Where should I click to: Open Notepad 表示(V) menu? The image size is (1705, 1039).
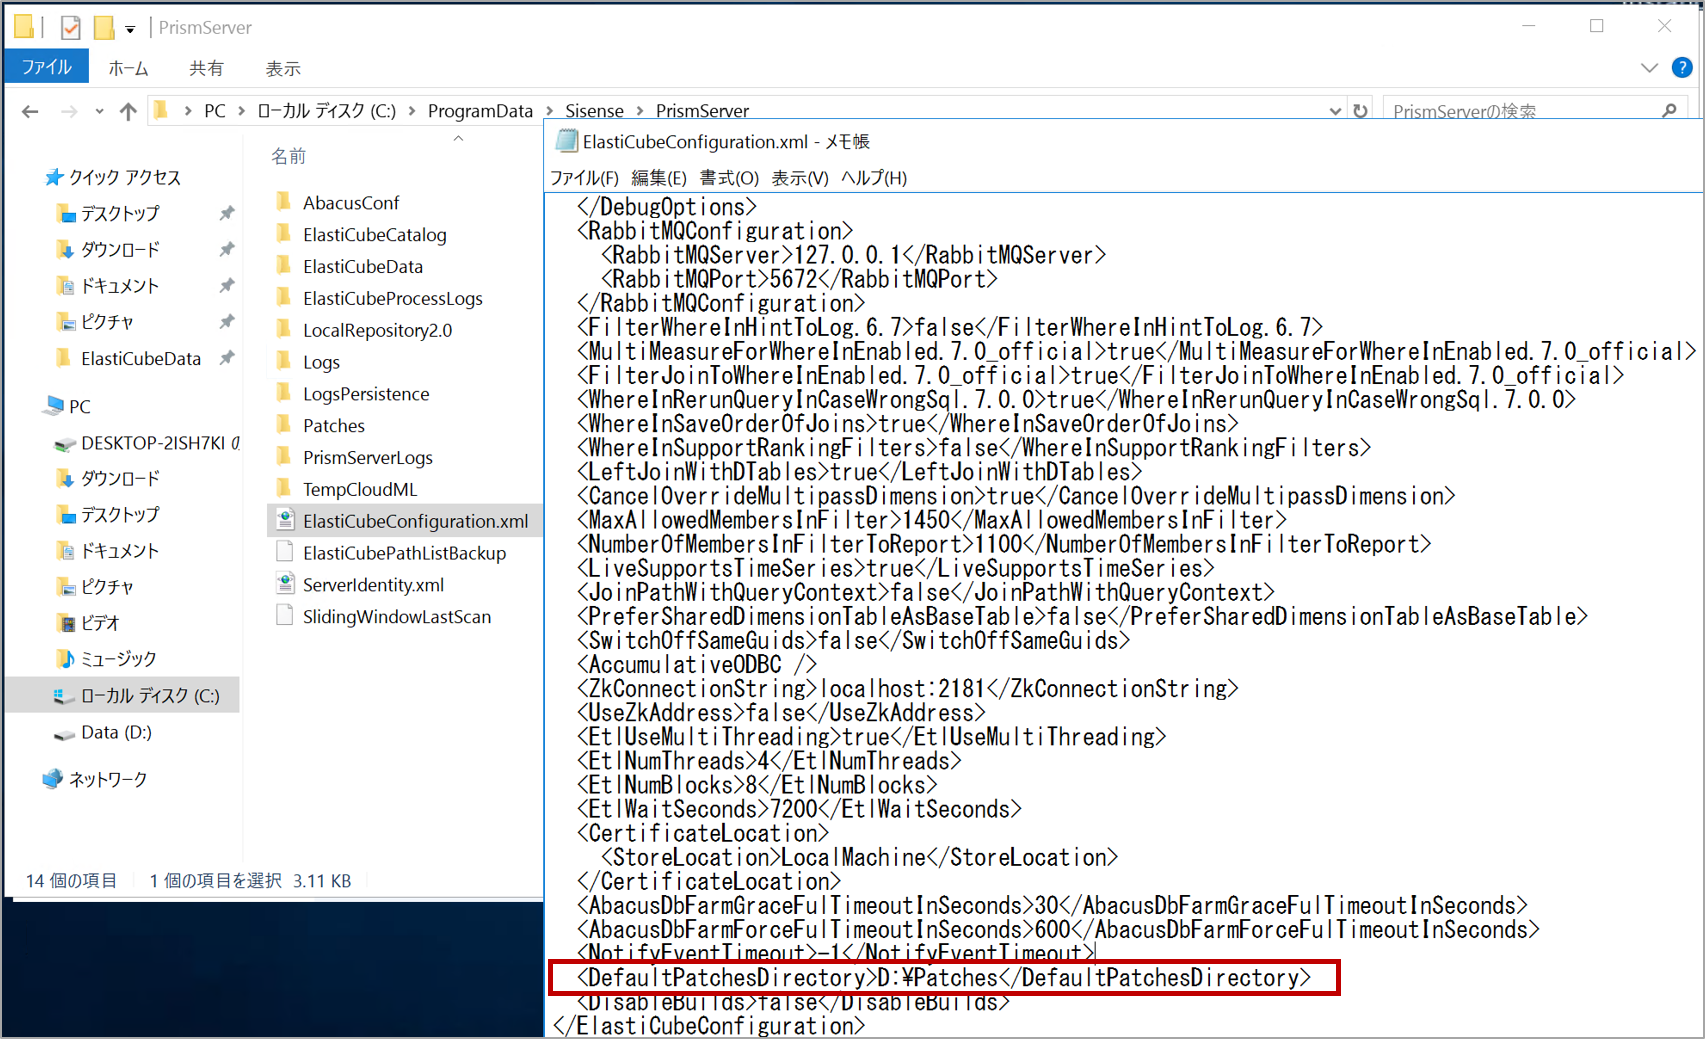pos(800,178)
